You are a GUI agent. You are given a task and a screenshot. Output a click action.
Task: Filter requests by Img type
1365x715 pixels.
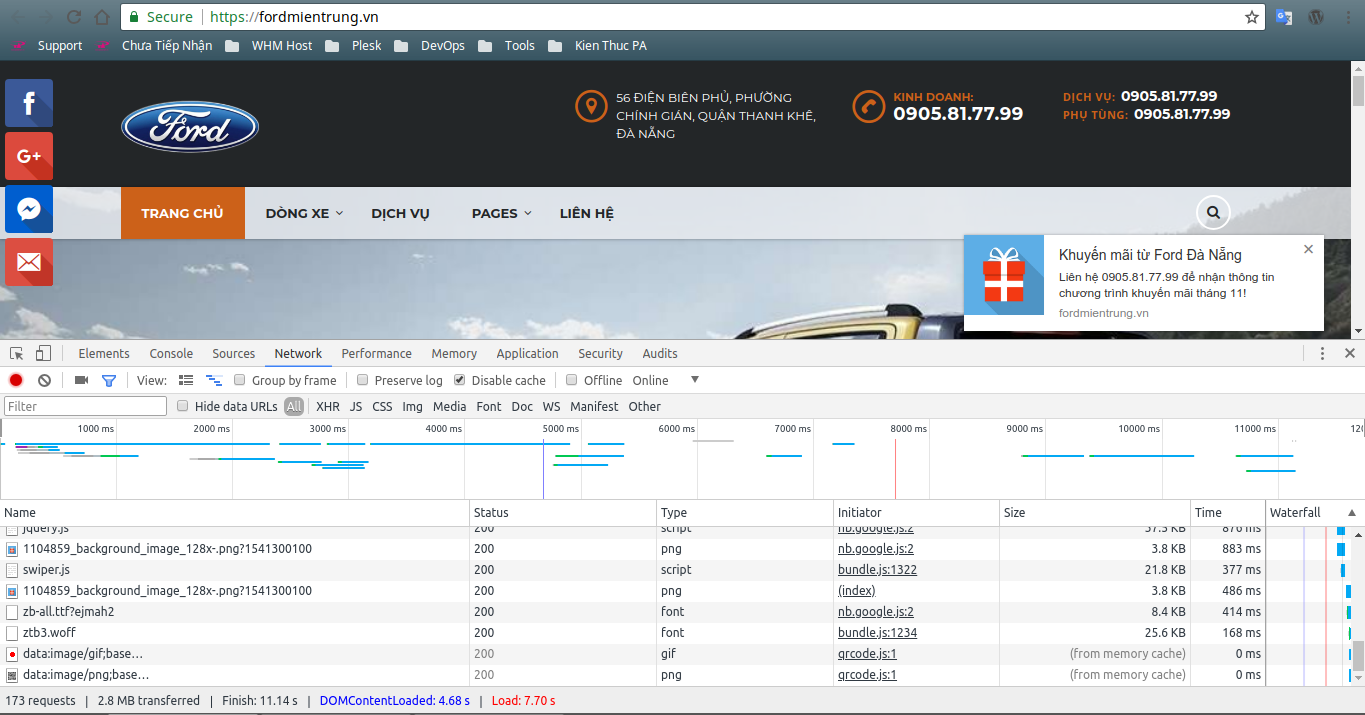coord(413,406)
